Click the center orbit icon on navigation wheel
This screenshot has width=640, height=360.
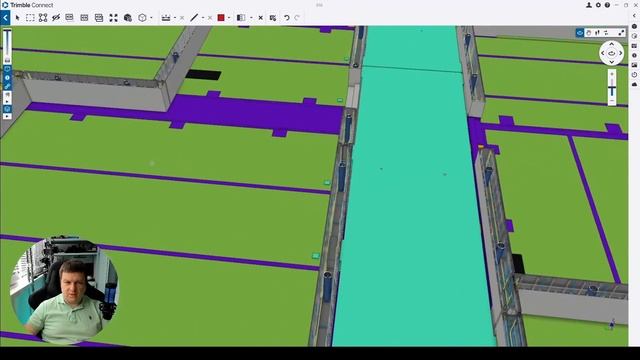coord(611,53)
